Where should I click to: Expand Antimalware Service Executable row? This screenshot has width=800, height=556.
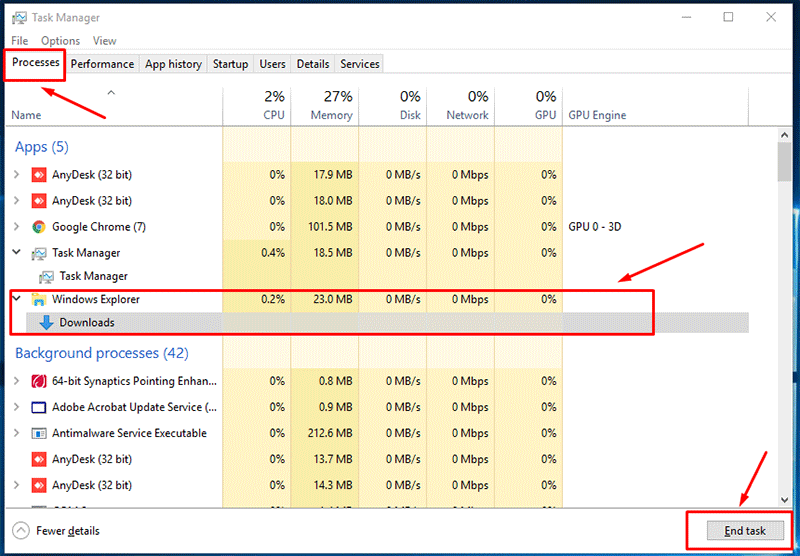pyautogui.click(x=16, y=433)
